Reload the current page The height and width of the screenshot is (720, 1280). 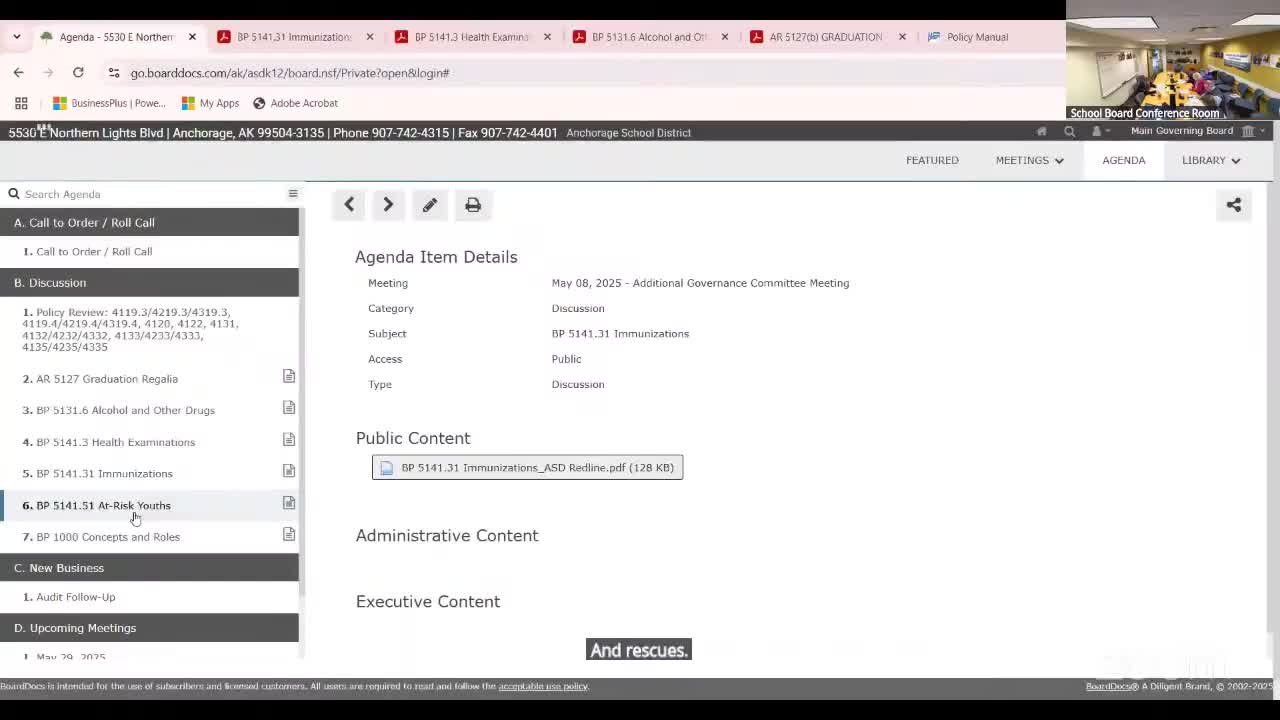coord(78,72)
